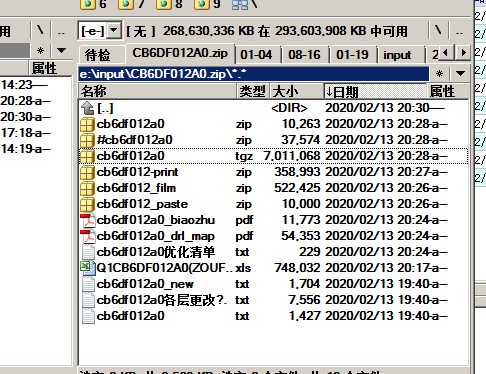Click the text file icon of cb6df012a0各层更改
Viewport: 486px width, 374px height.
pos(88,300)
